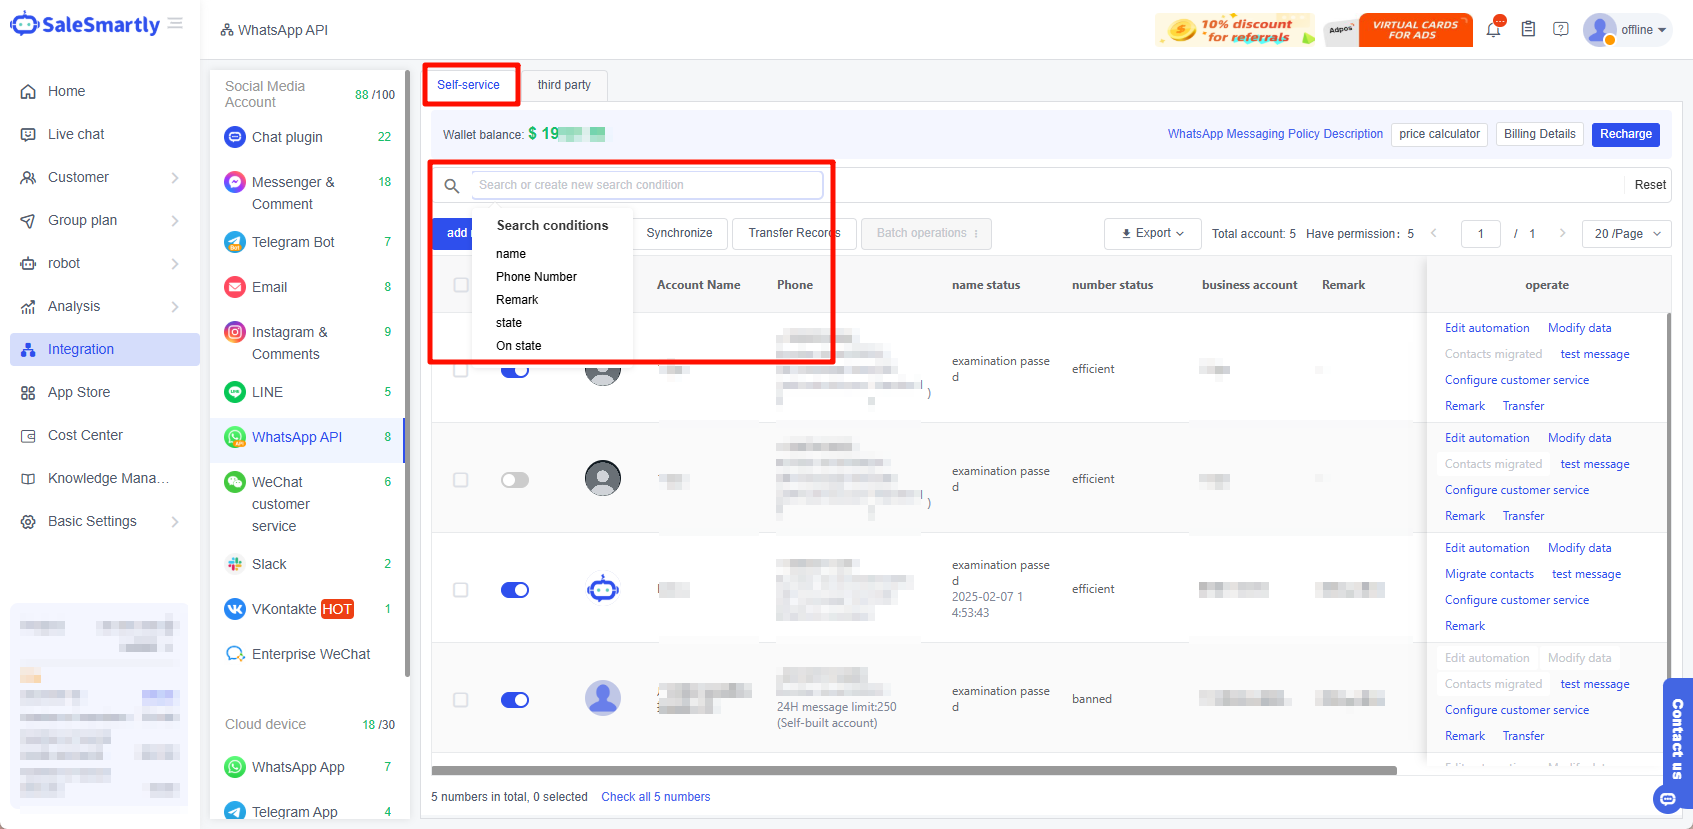Click the notification bell icon
The height and width of the screenshot is (829, 1693).
tap(1493, 30)
